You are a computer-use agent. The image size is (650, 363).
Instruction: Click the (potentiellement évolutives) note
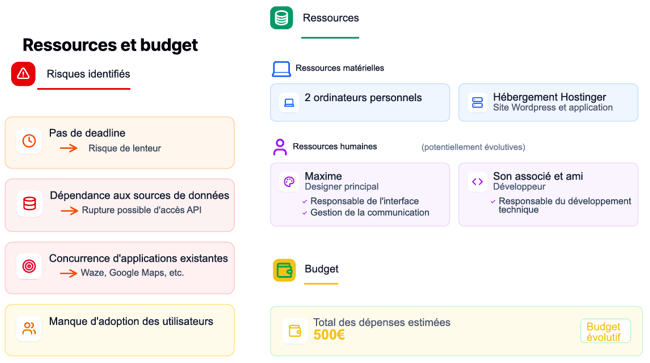pos(473,147)
